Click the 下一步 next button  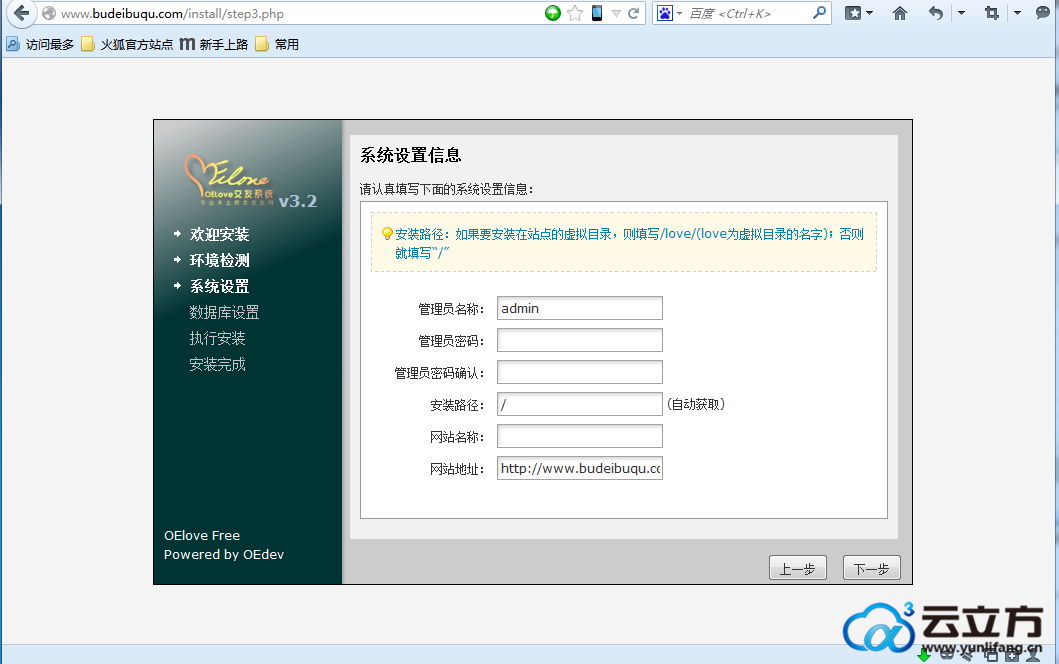[x=871, y=568]
